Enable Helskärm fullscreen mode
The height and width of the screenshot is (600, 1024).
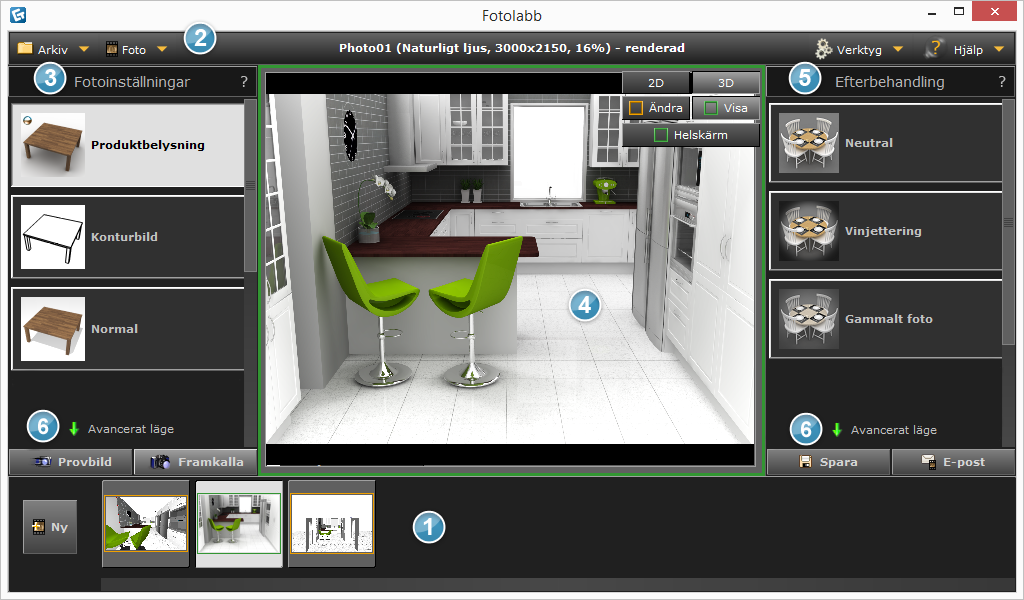(x=660, y=135)
